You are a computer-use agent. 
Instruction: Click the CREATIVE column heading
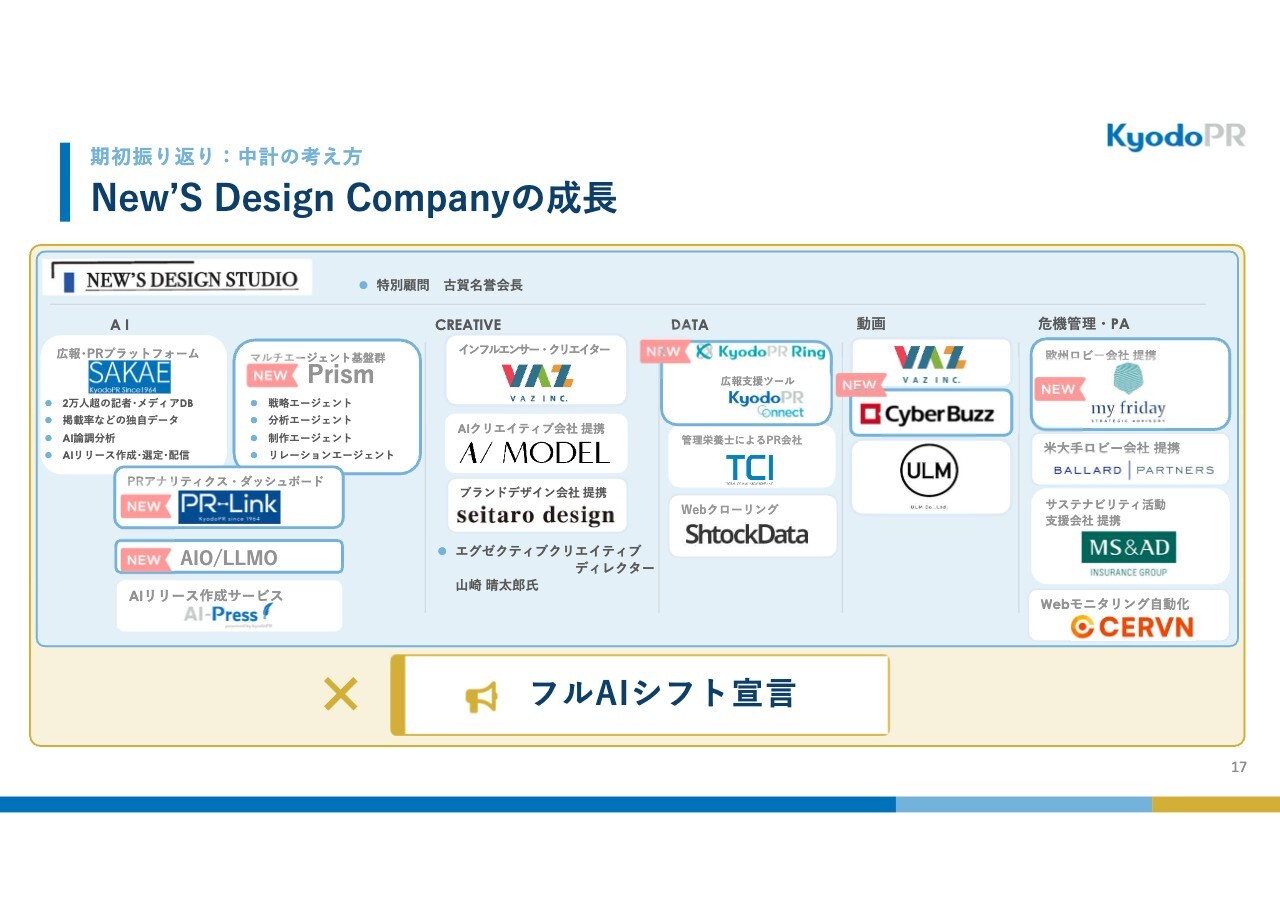(x=468, y=324)
